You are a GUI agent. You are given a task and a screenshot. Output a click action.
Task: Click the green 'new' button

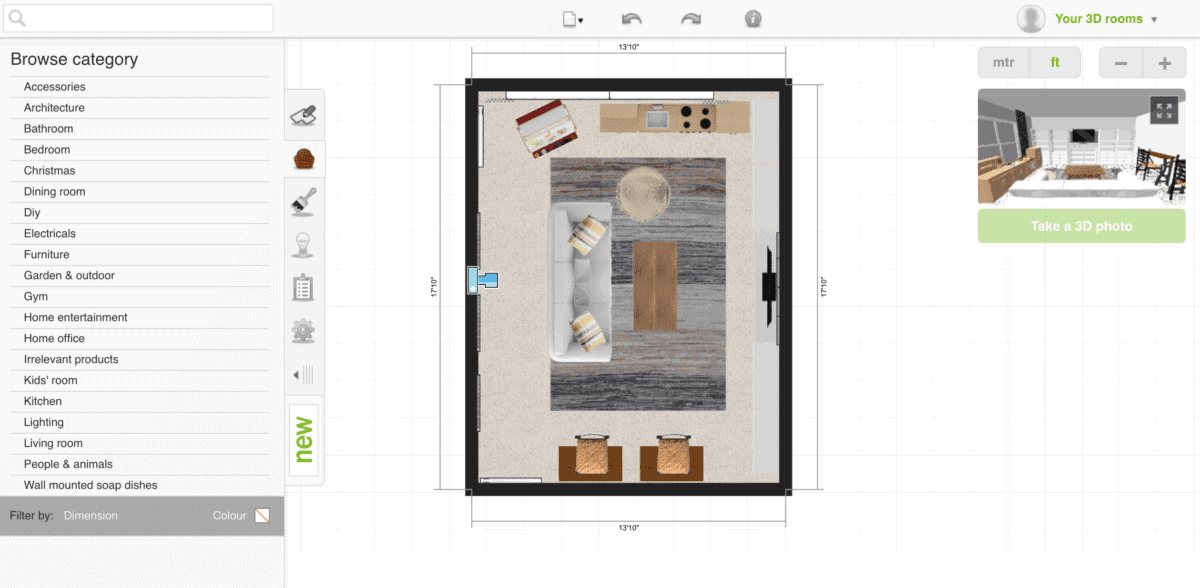[304, 440]
